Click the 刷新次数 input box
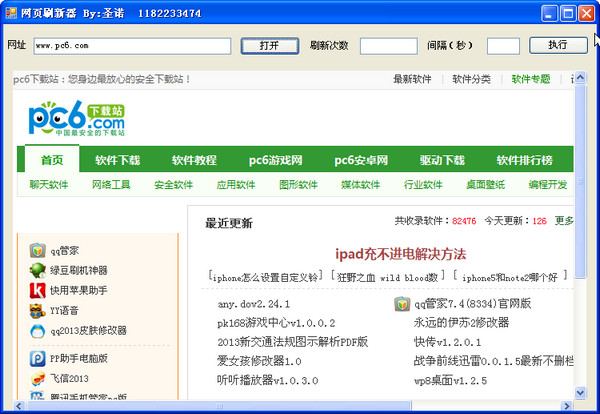 point(388,46)
